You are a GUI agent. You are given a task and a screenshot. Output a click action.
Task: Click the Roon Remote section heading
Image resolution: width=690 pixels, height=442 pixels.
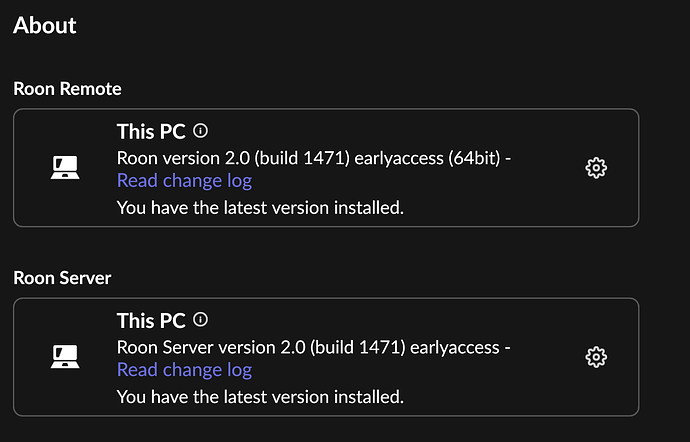pyautogui.click(x=67, y=89)
